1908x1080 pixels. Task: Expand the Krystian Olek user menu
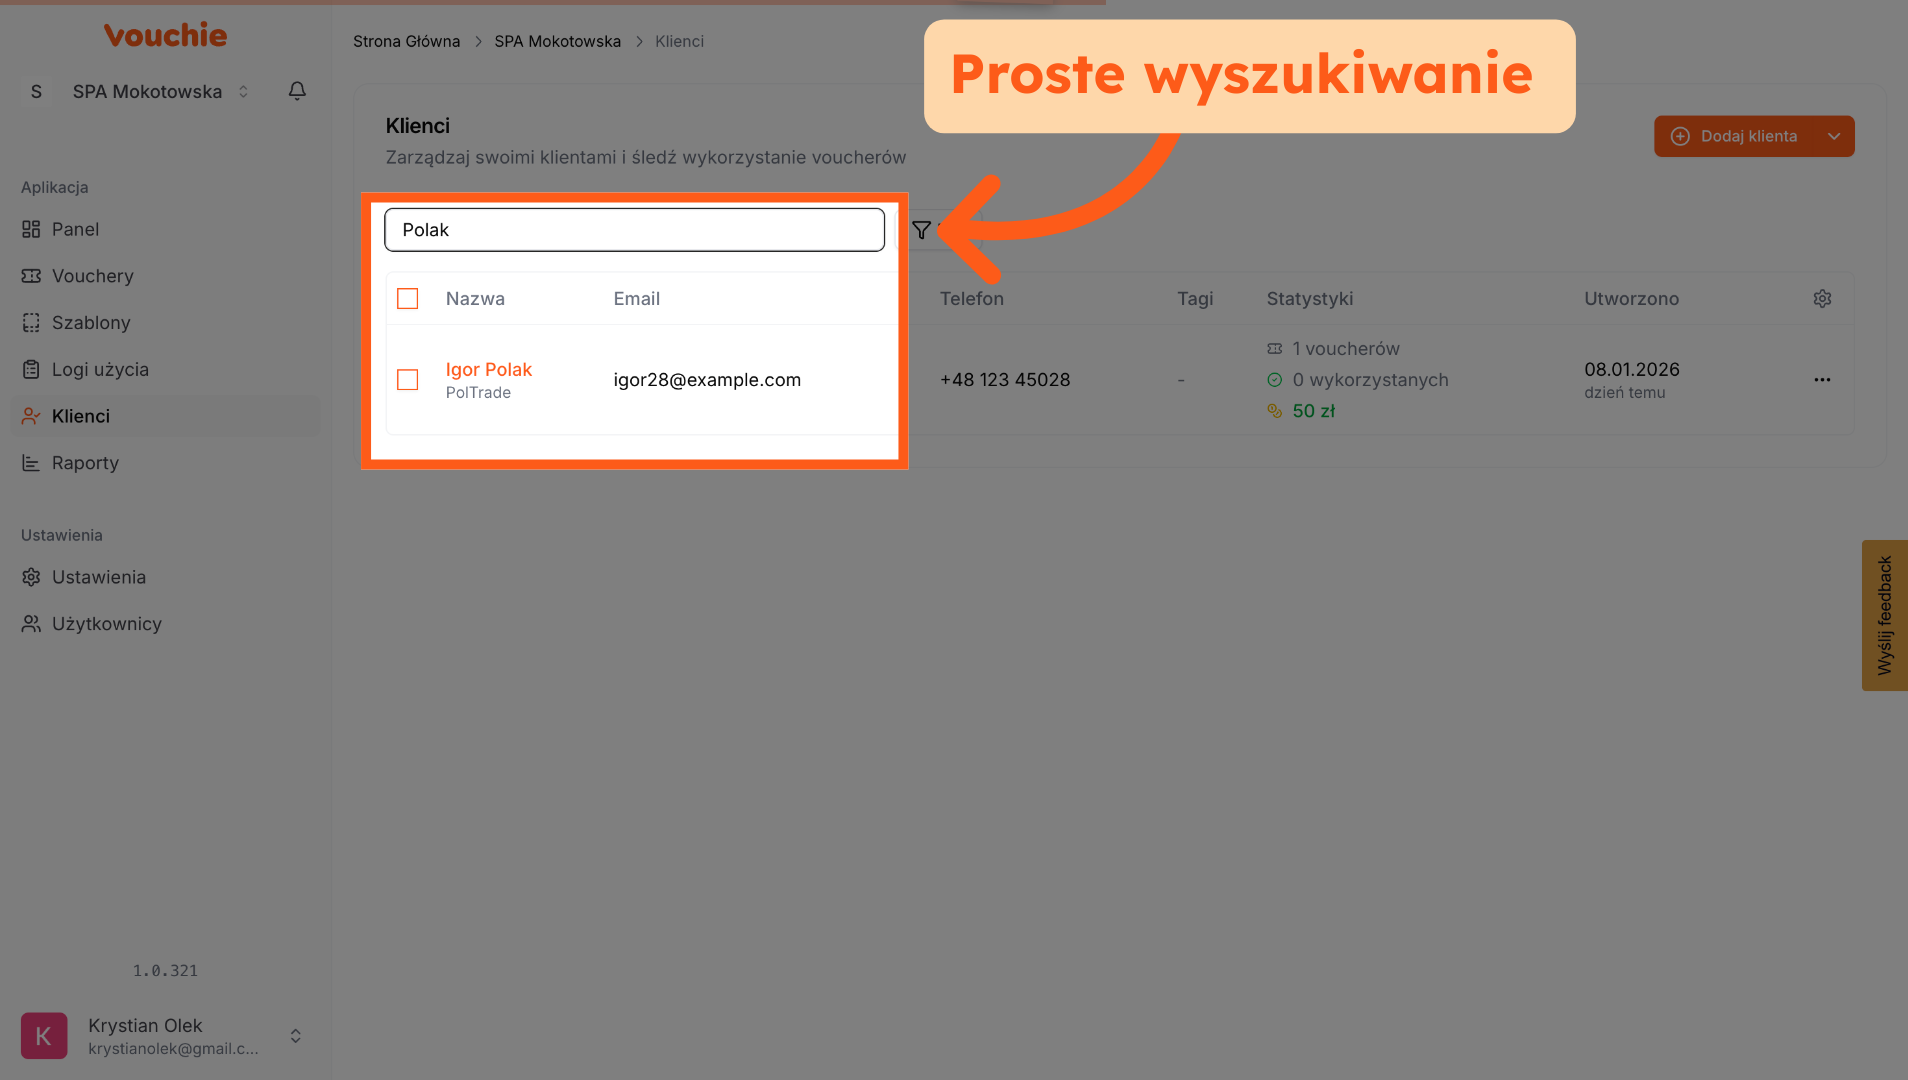coord(295,1036)
